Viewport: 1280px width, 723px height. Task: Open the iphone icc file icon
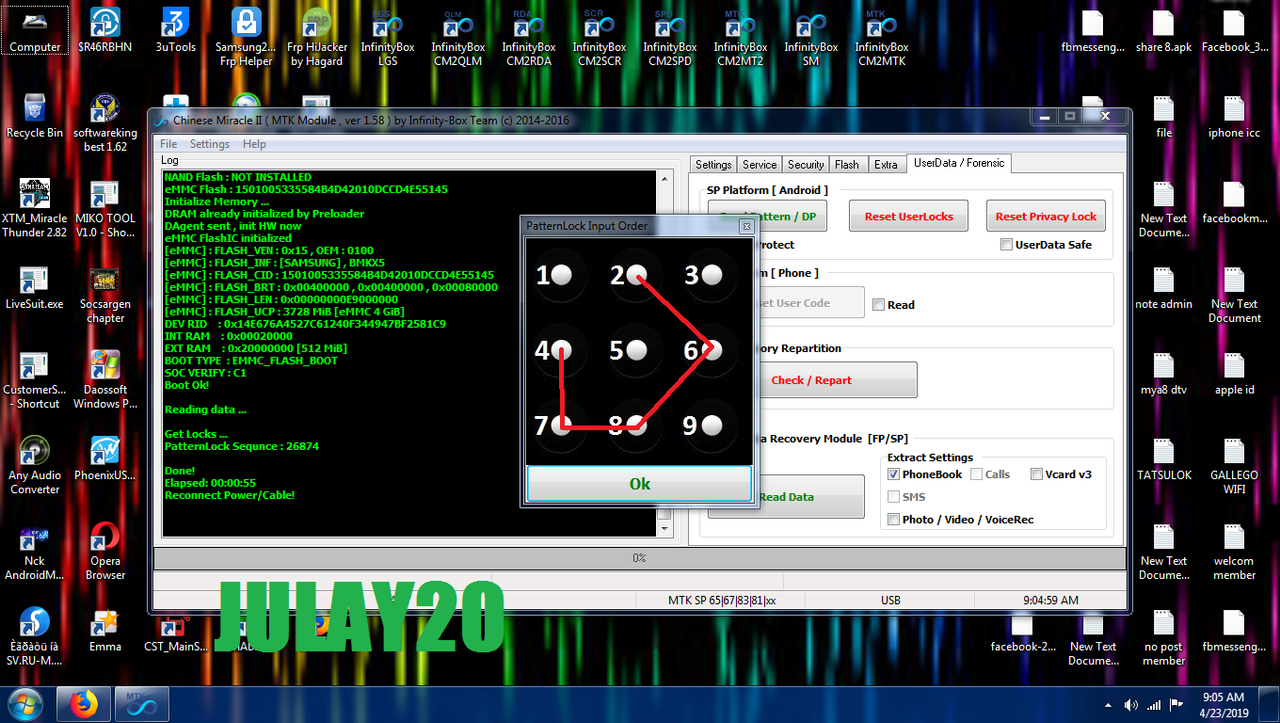1234,116
